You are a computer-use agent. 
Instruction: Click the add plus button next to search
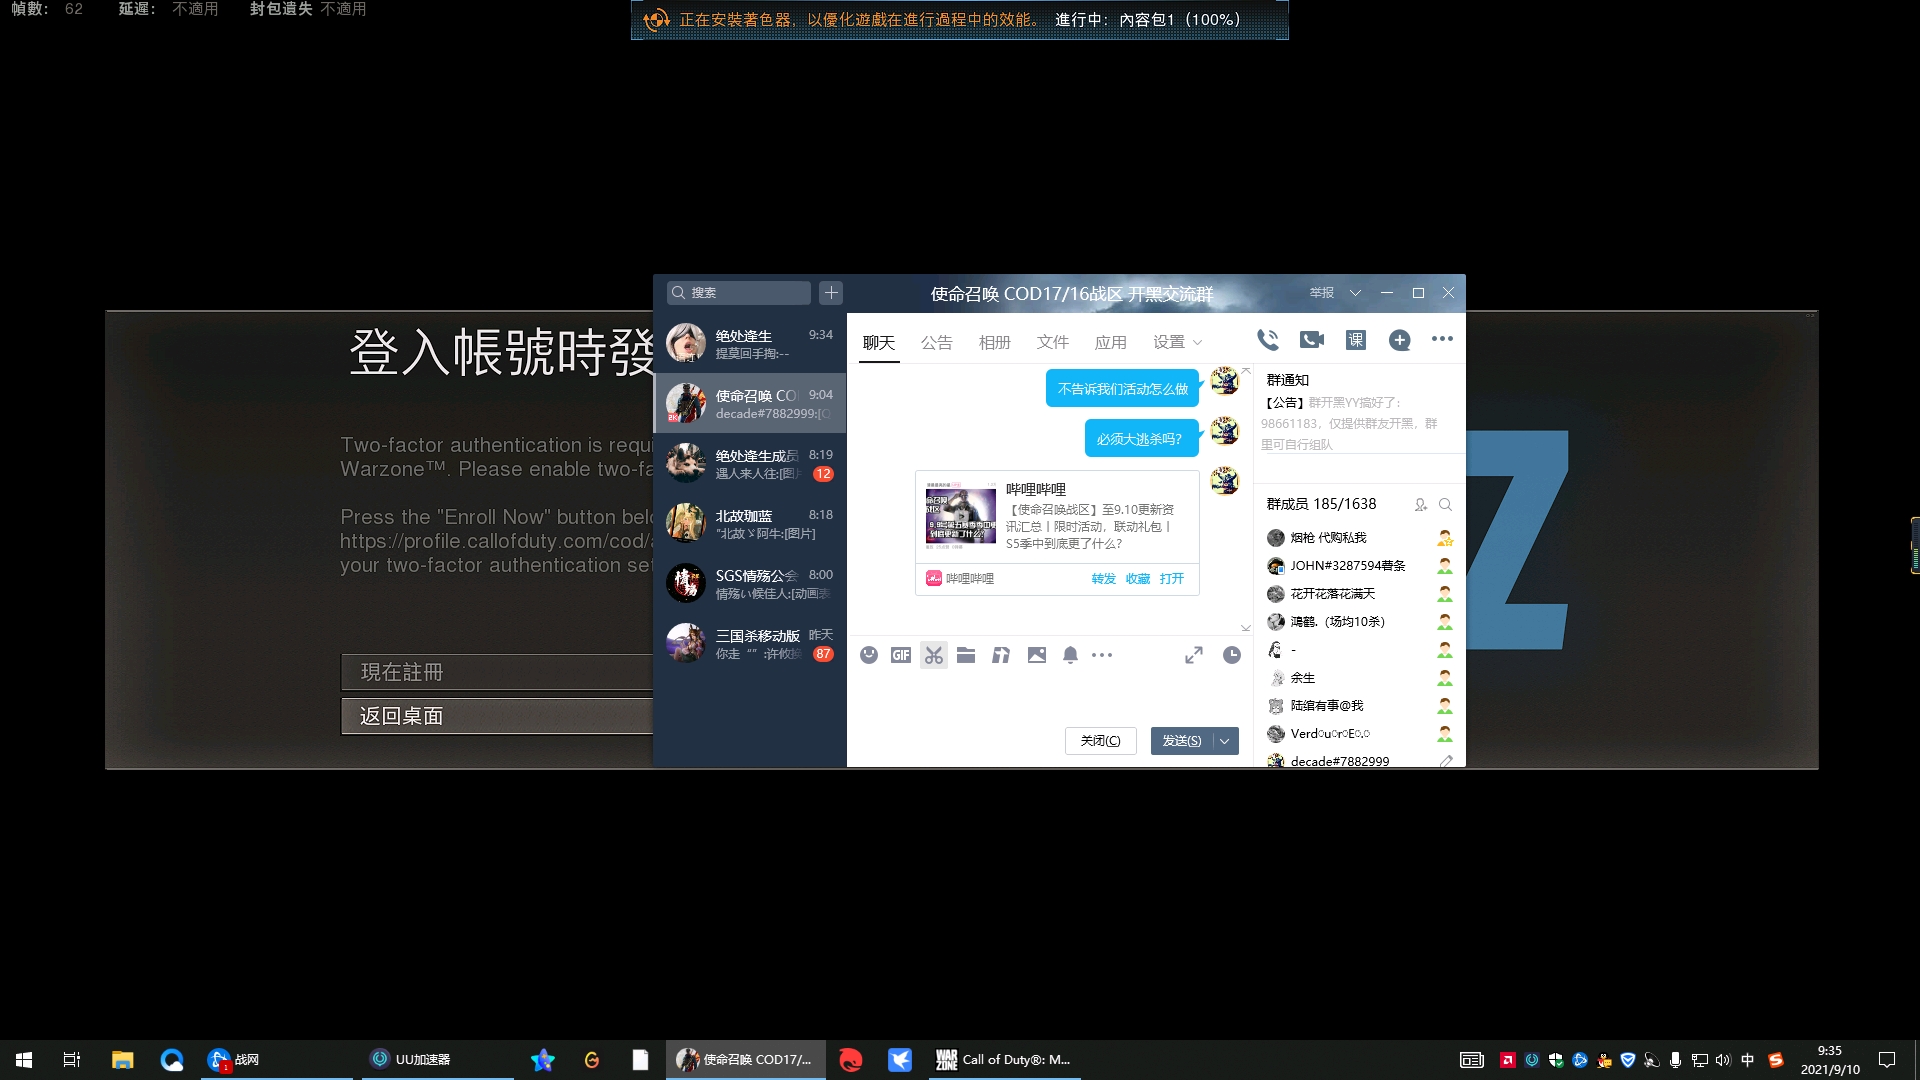tap(831, 292)
